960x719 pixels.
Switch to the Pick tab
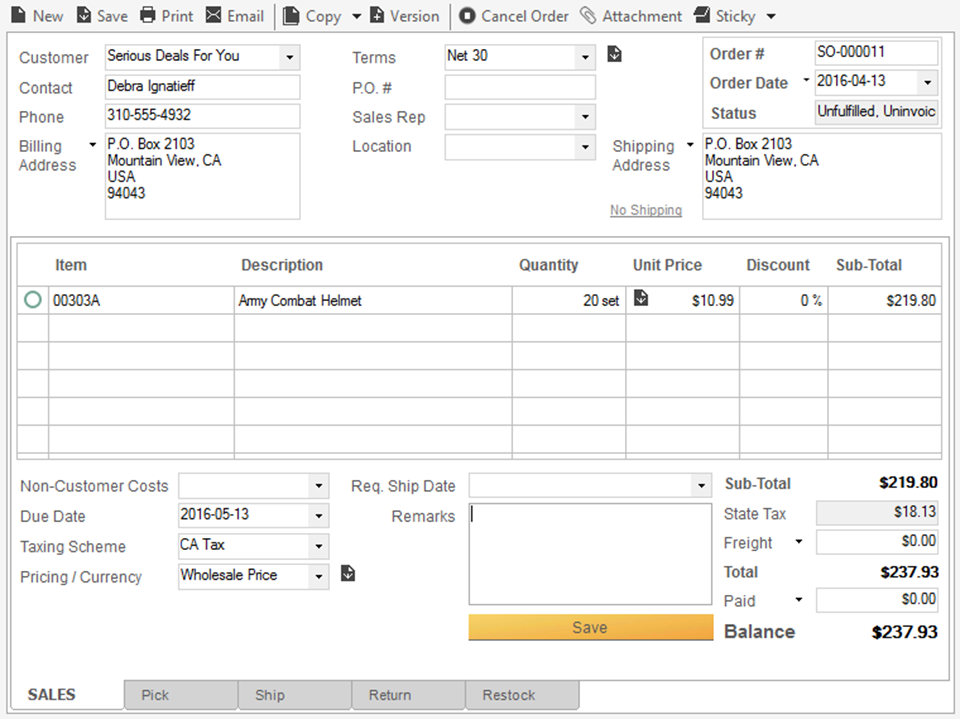coord(181,695)
